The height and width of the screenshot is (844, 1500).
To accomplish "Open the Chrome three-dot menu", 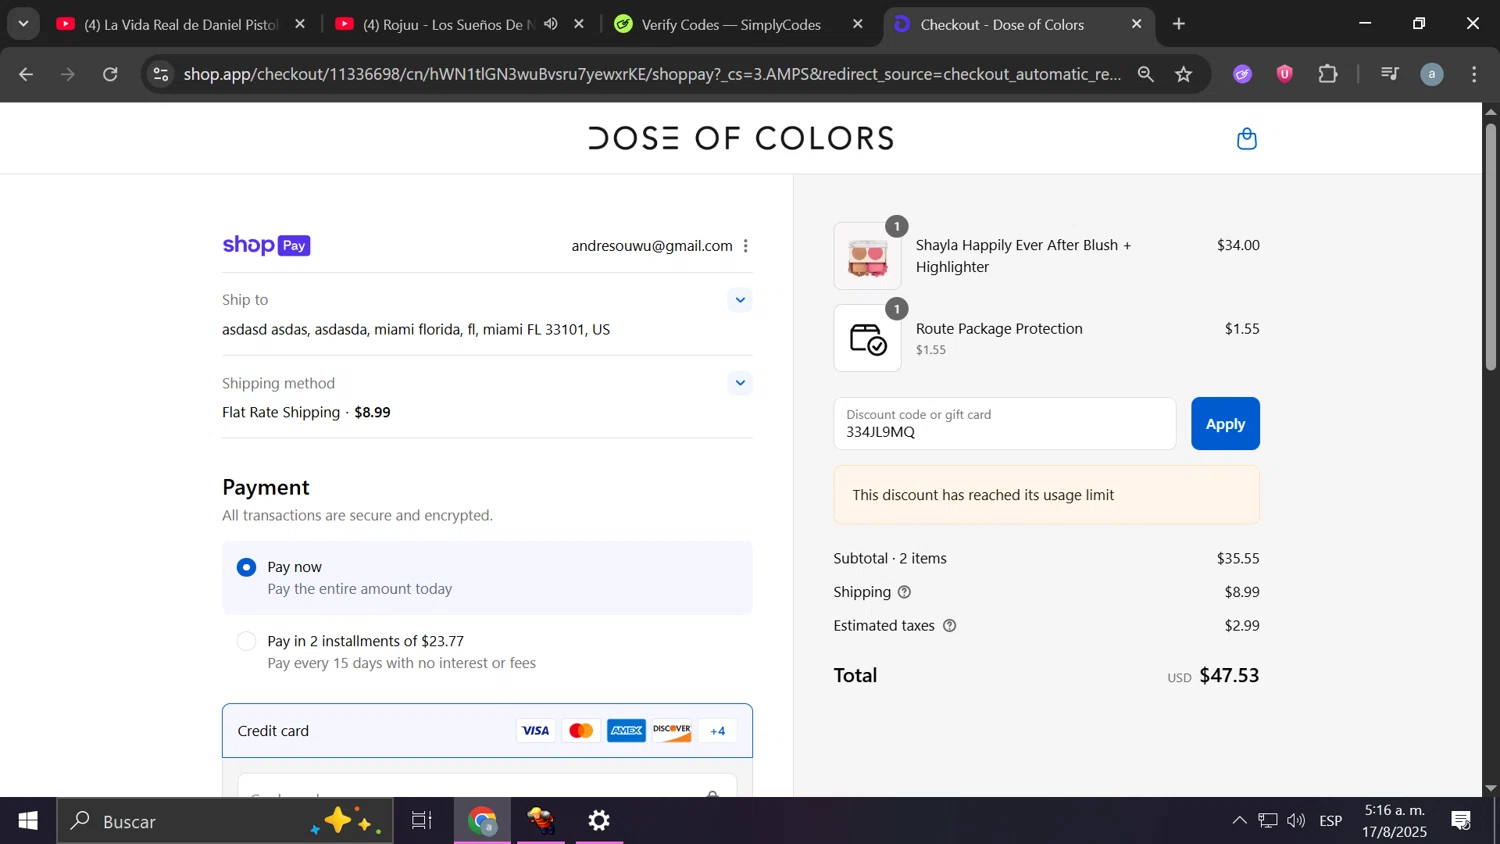I will pos(1474,74).
